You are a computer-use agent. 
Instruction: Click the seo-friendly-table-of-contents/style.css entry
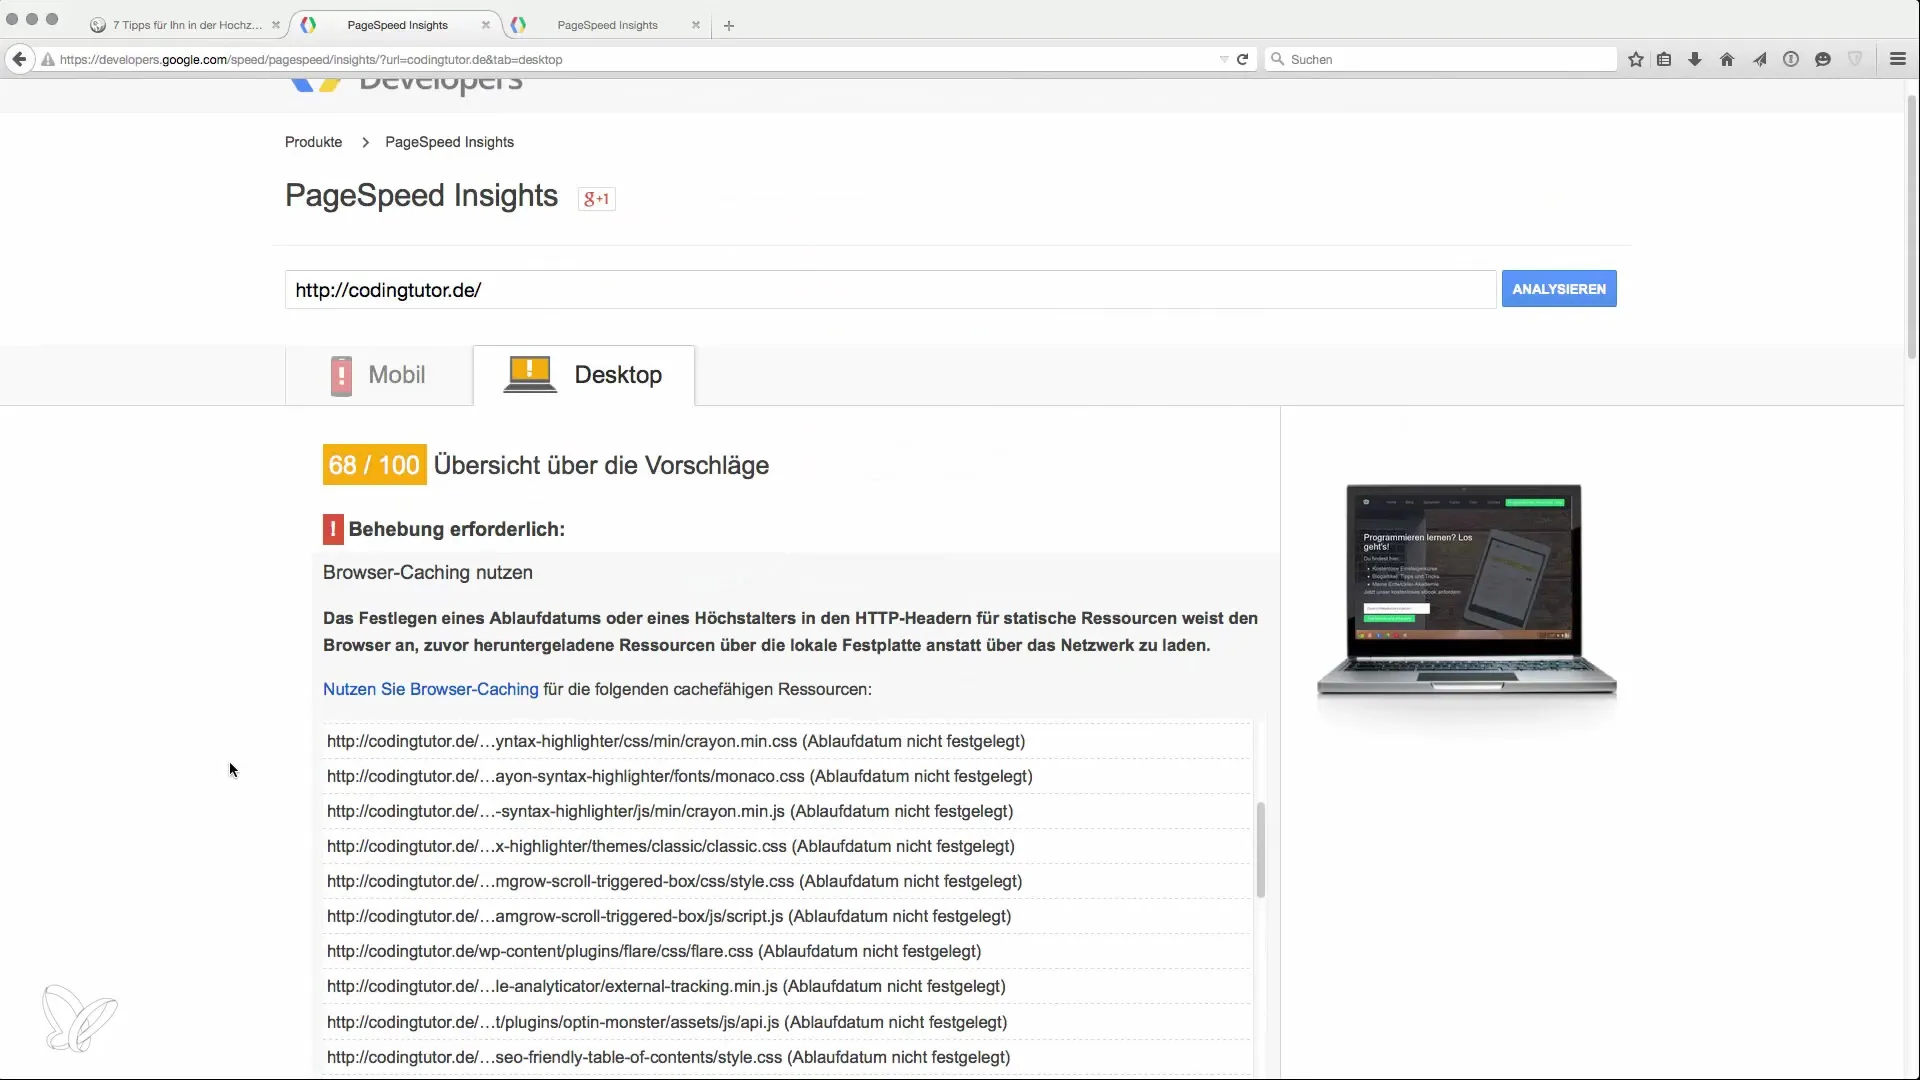[x=668, y=1057]
